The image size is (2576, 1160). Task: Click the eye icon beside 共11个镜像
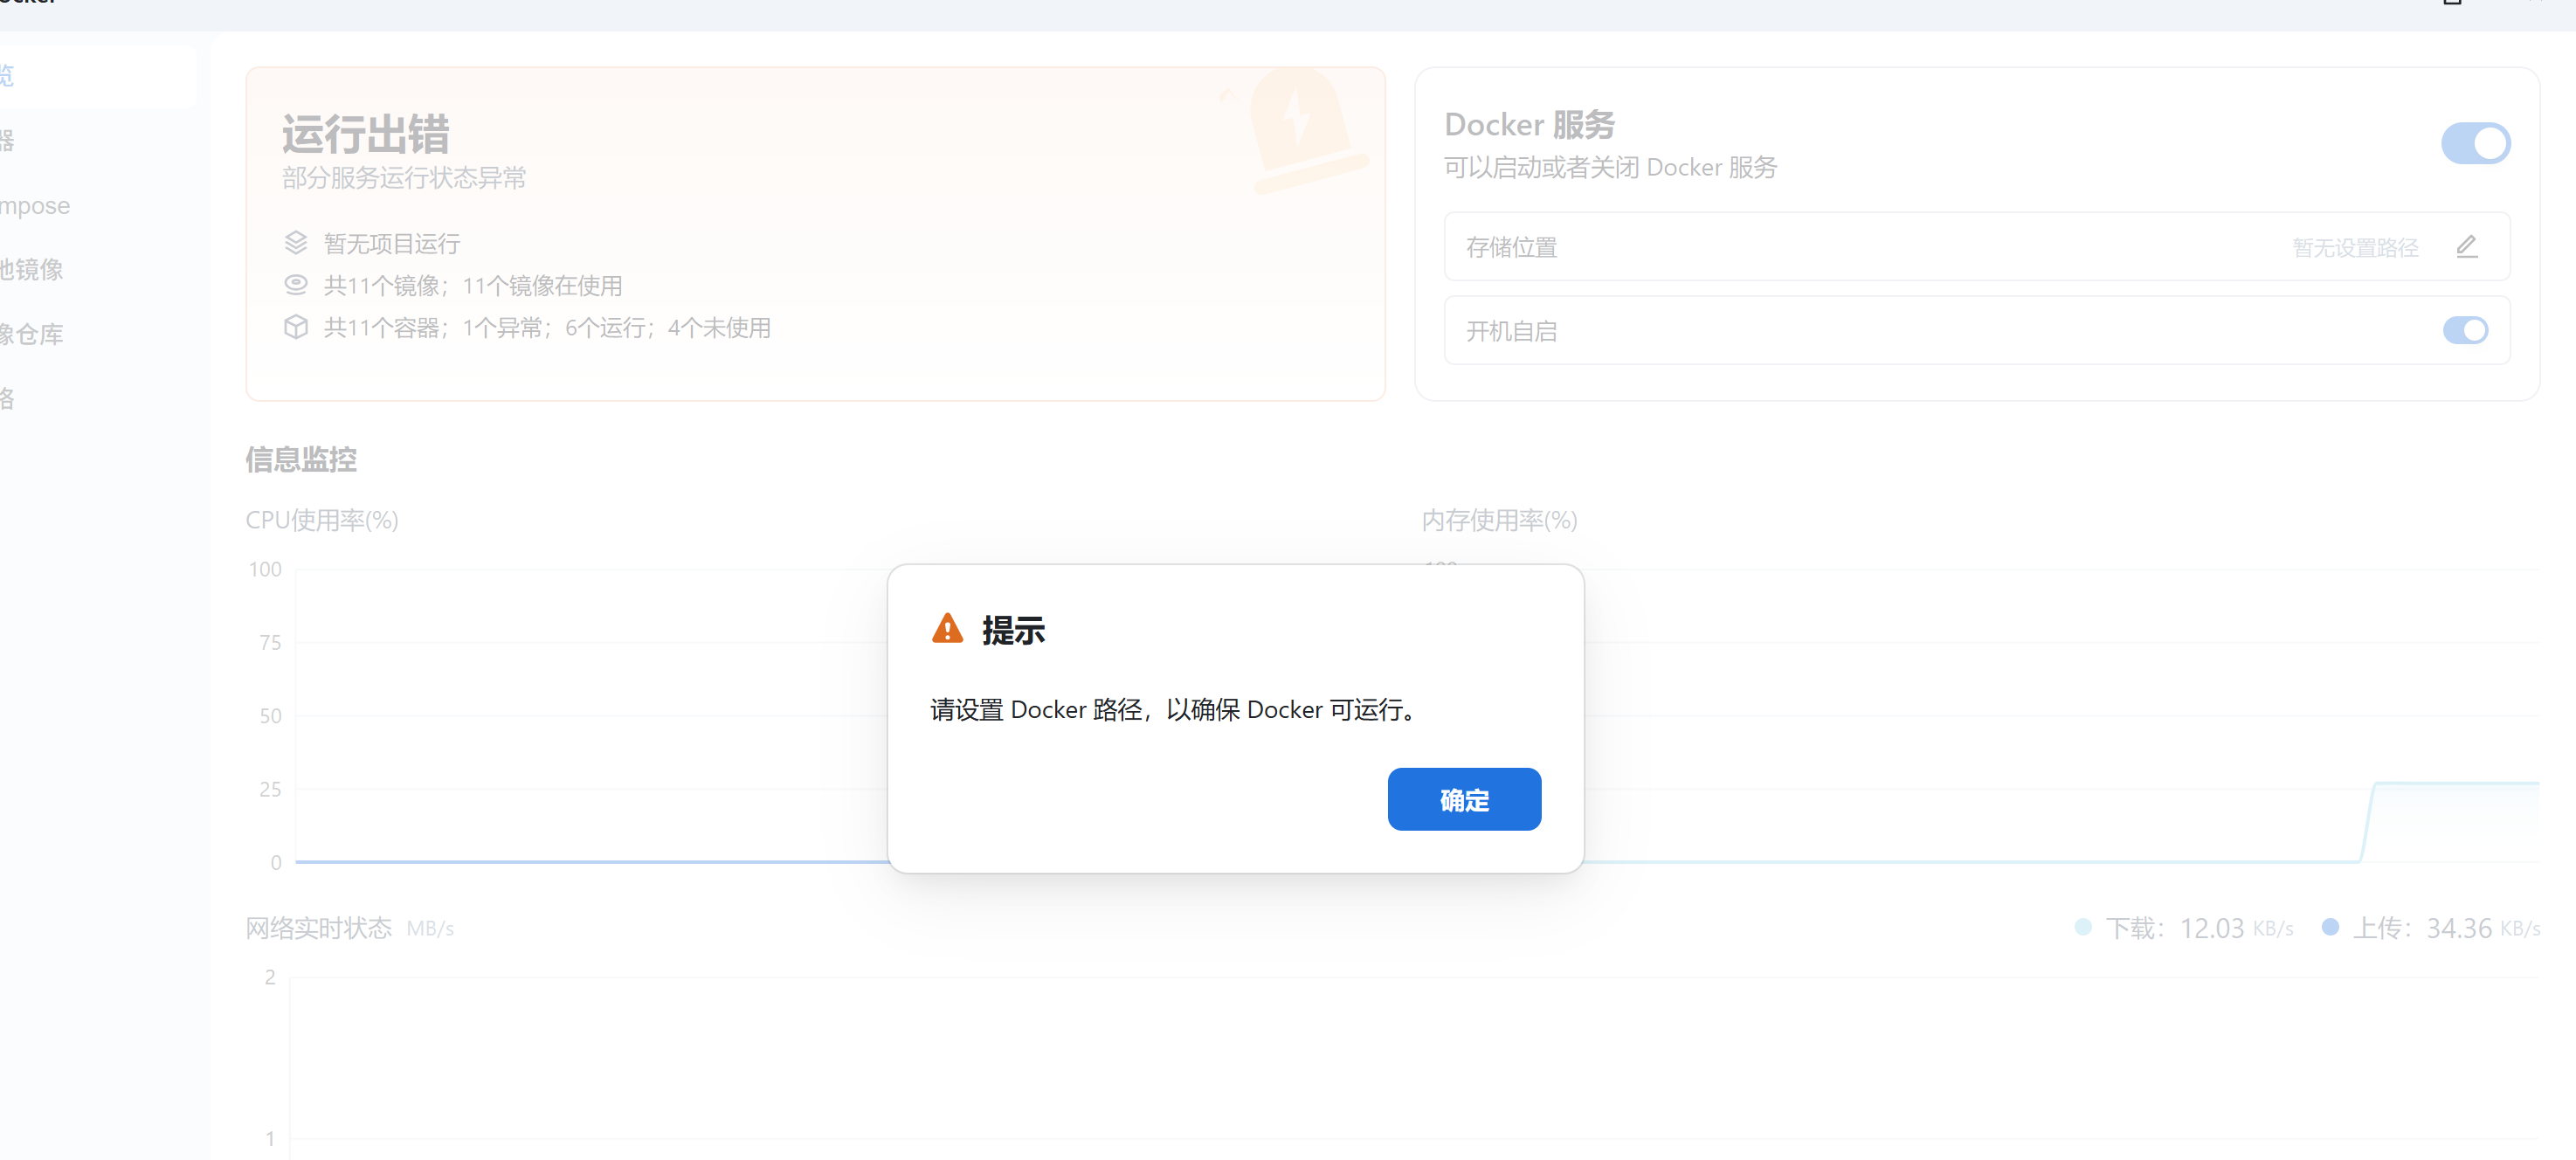click(x=296, y=285)
